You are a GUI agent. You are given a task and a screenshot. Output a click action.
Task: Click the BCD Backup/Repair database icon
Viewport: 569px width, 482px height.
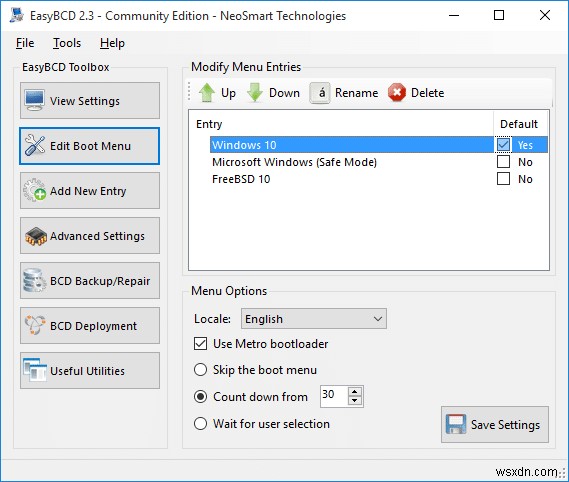click(34, 281)
